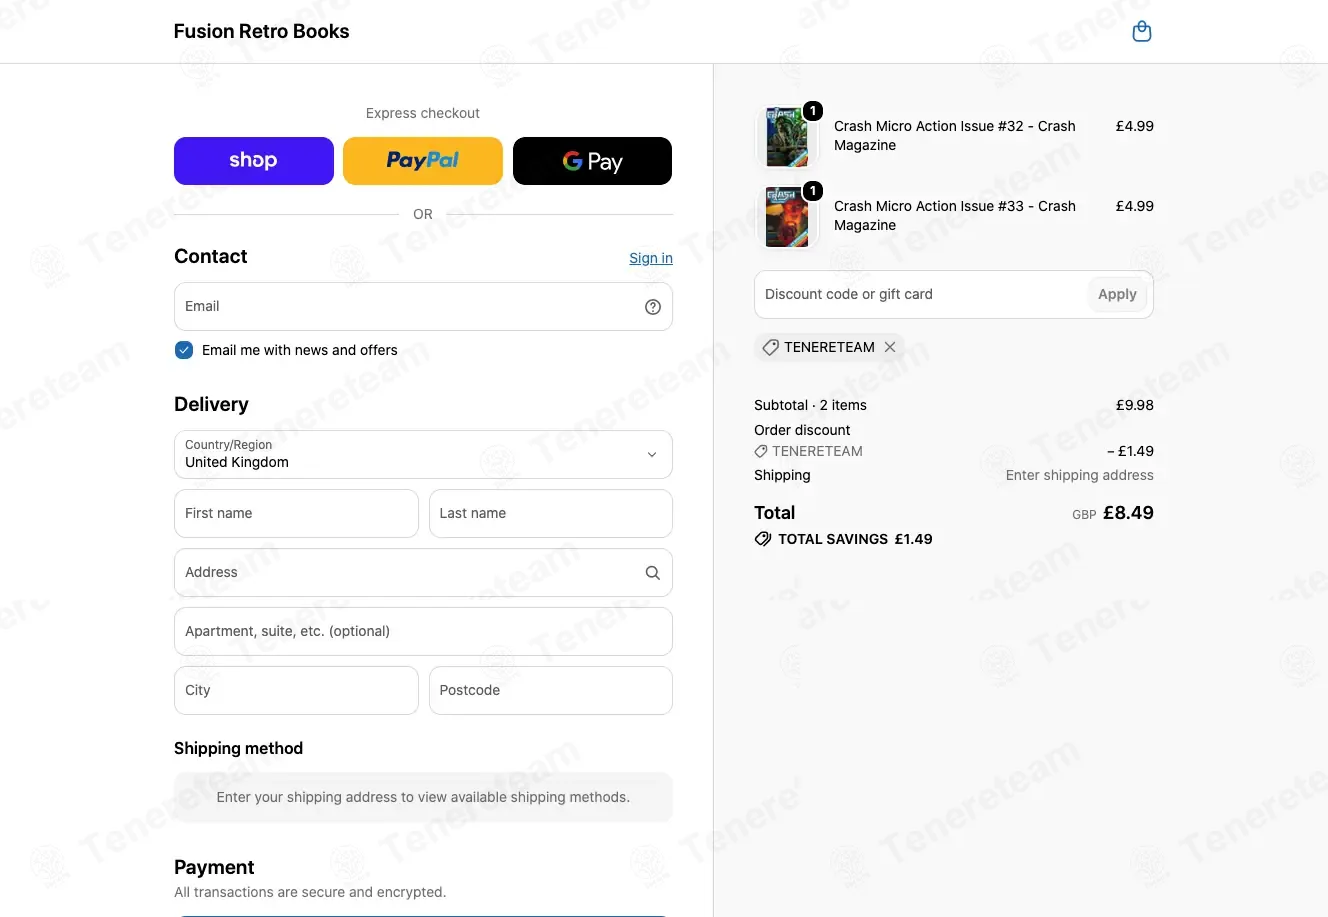The image size is (1328, 917).
Task: Click the Total Savings tag icon
Action: [x=763, y=539]
